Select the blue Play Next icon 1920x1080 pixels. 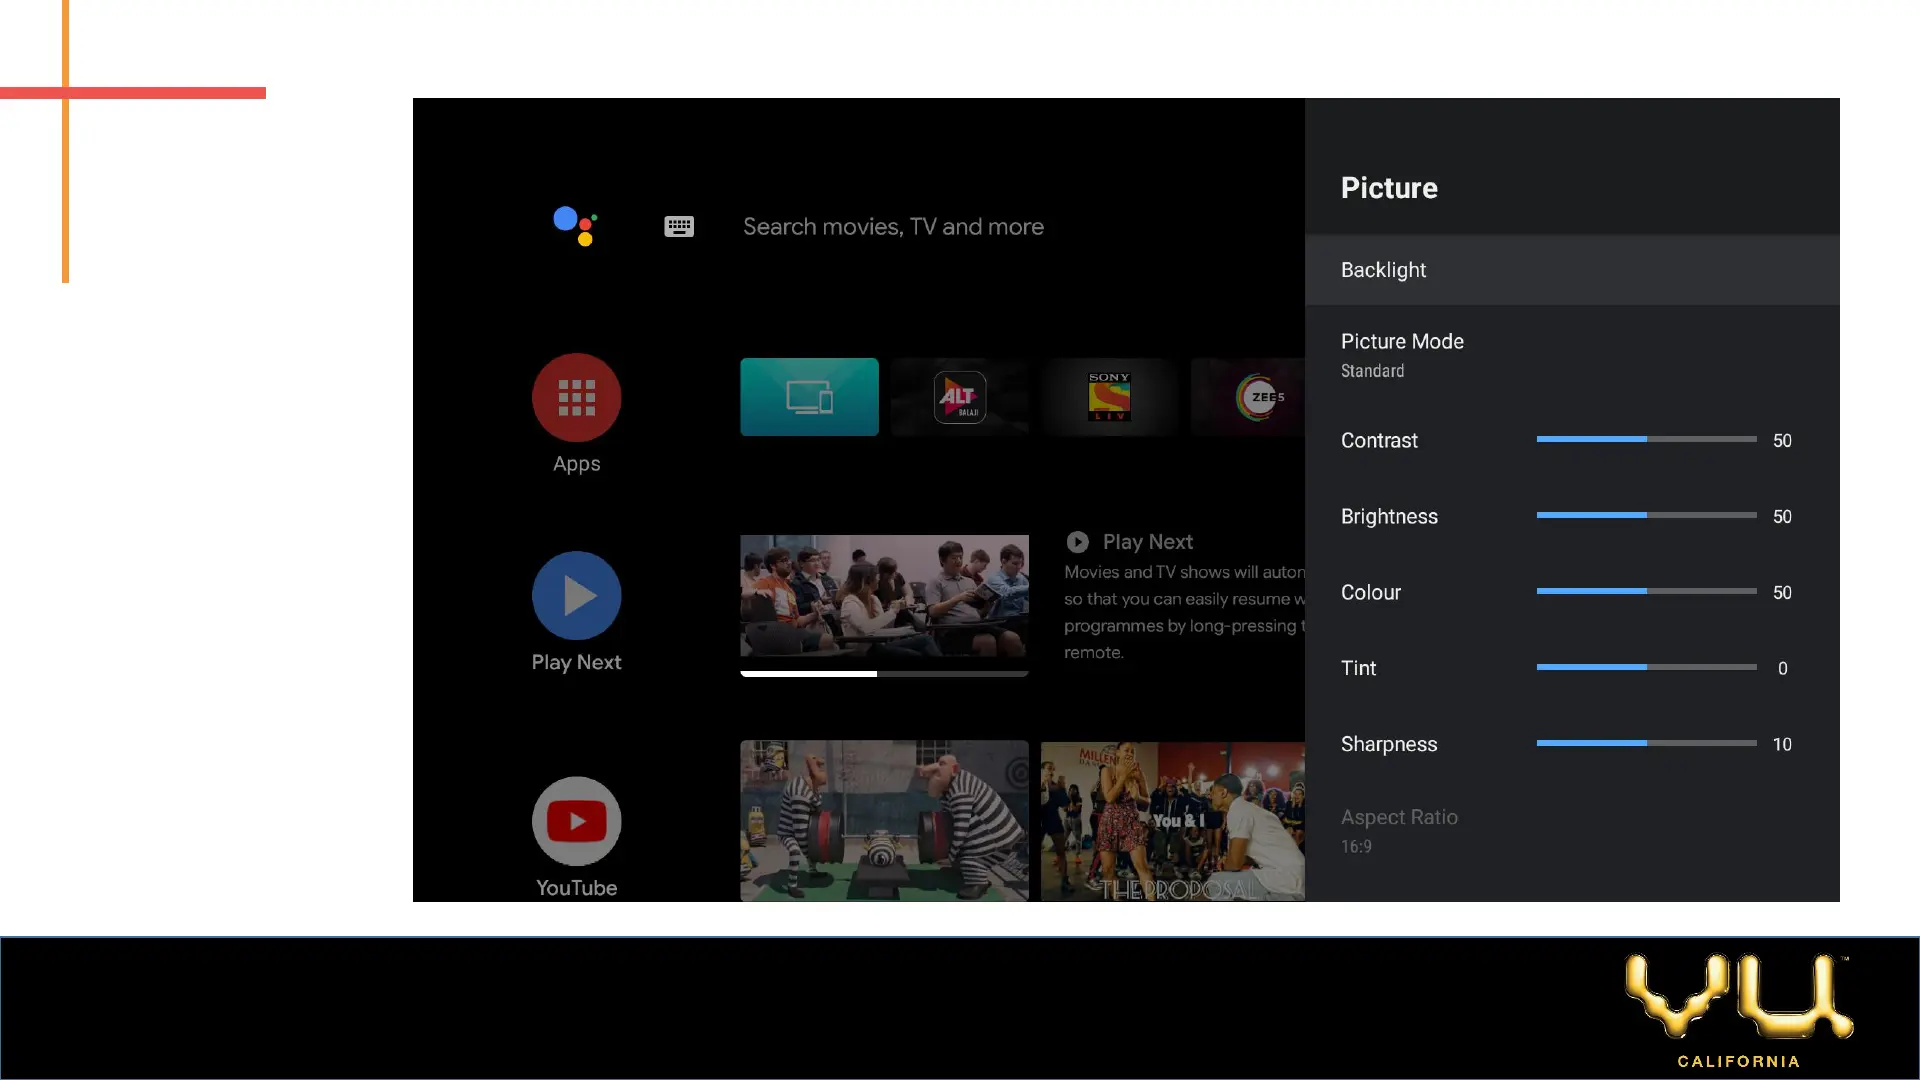pos(576,596)
